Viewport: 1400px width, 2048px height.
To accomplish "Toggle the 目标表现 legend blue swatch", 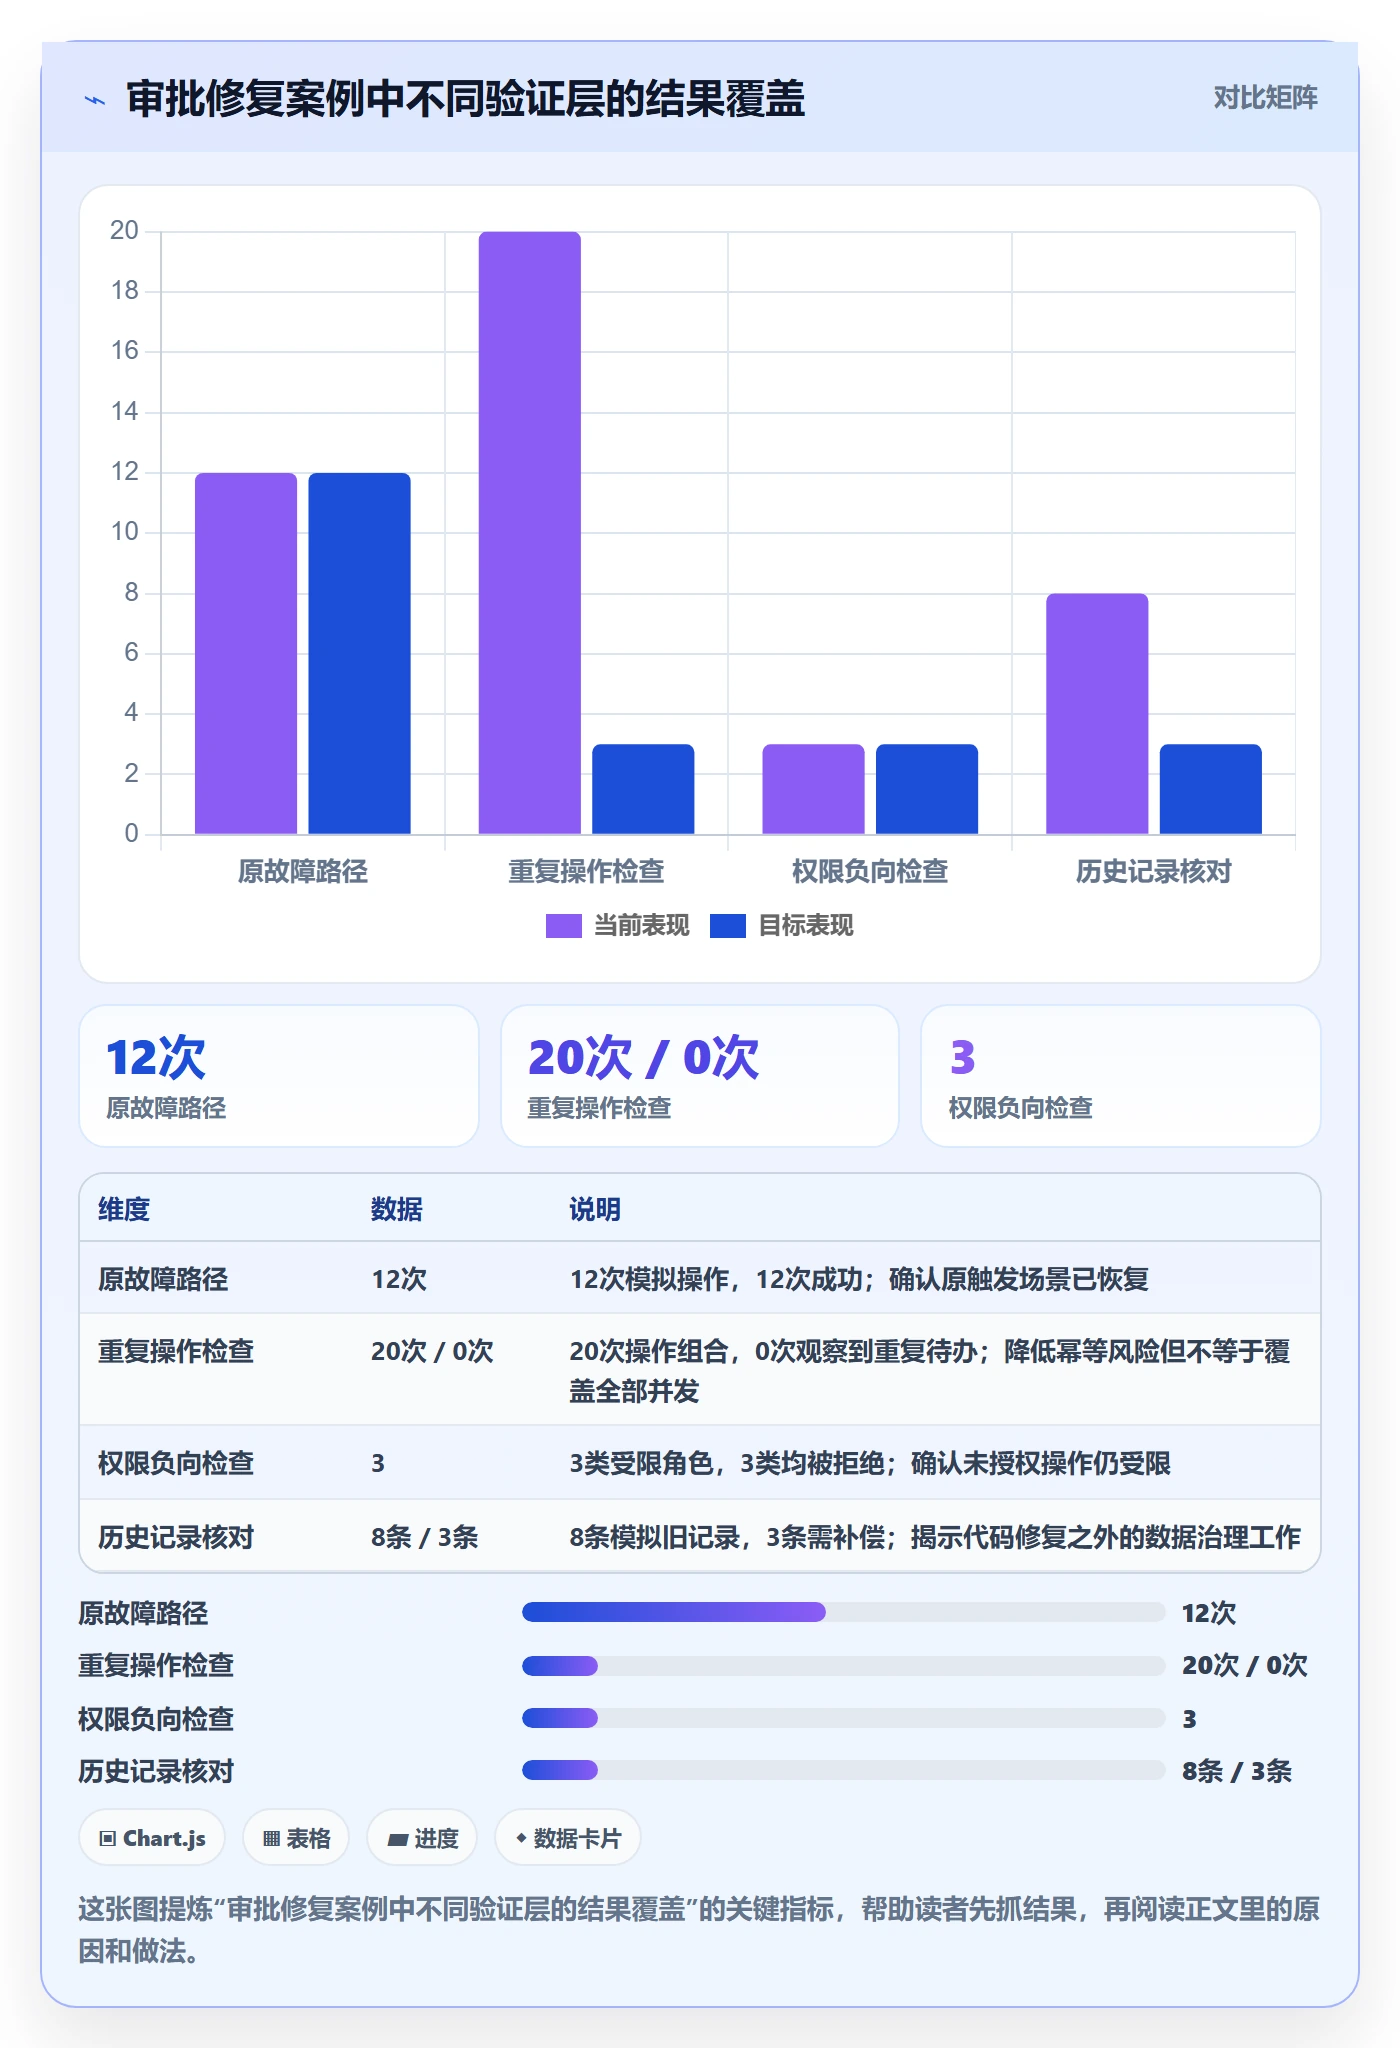I will click(x=727, y=926).
